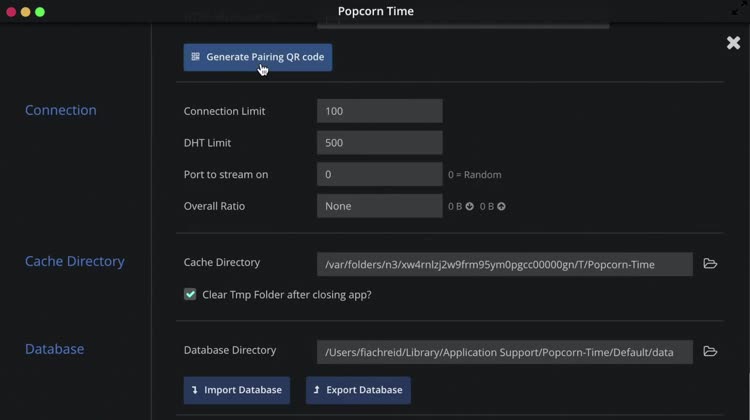This screenshot has width=750, height=420.
Task: Focus the DHT Limit field showing 500
Action: [x=379, y=143]
